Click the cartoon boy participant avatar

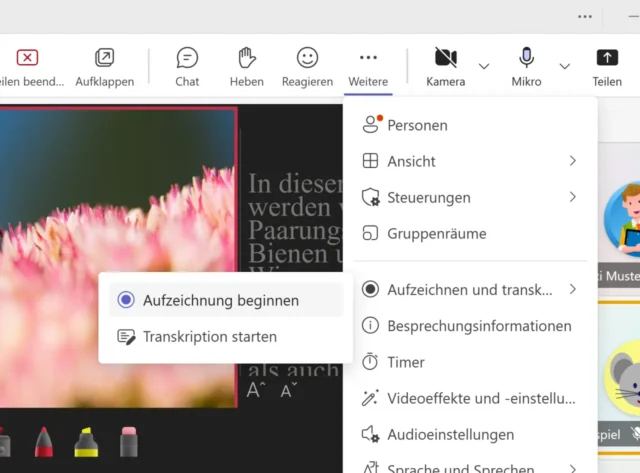click(x=623, y=220)
